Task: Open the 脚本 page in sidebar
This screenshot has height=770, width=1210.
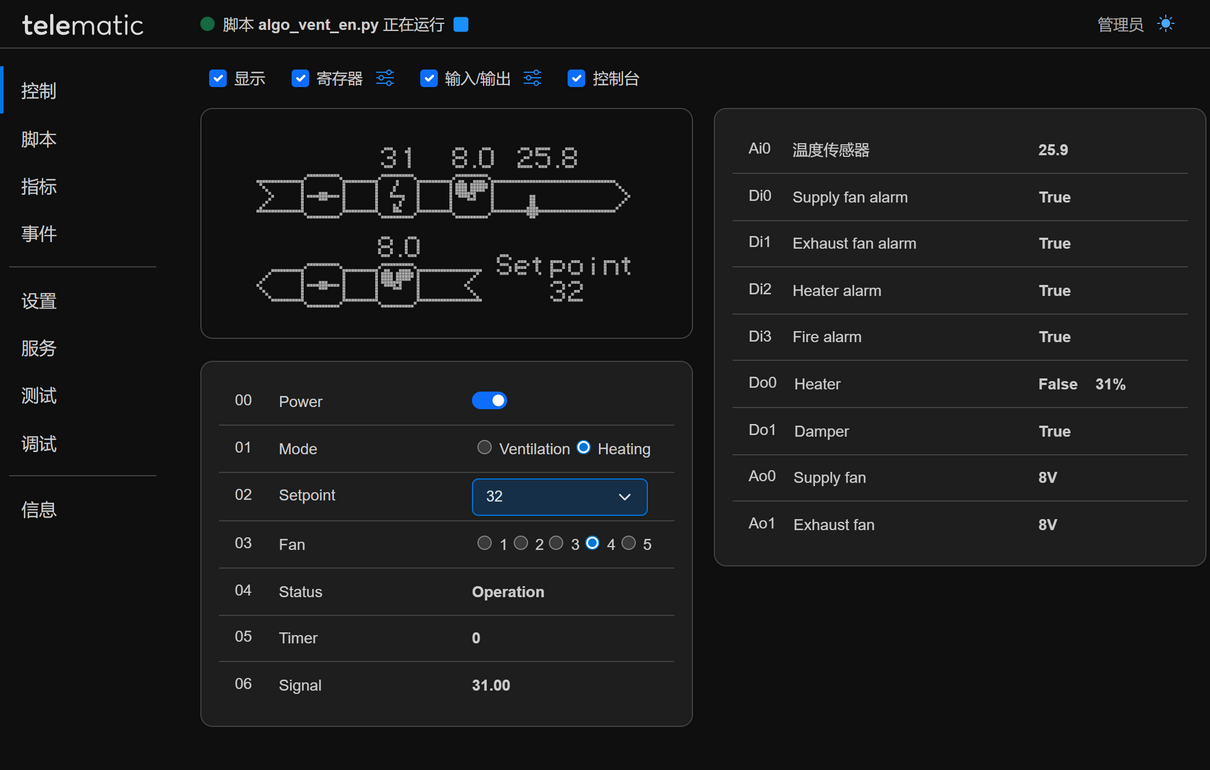Action: pyautogui.click(x=39, y=139)
